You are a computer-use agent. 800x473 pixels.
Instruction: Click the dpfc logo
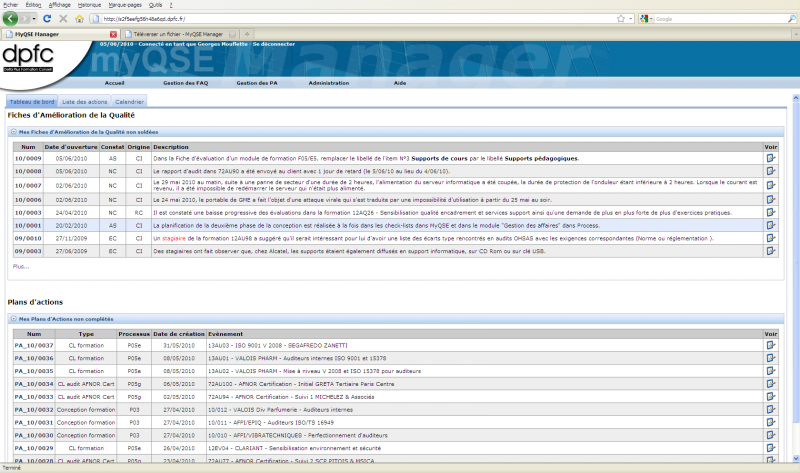[28, 58]
